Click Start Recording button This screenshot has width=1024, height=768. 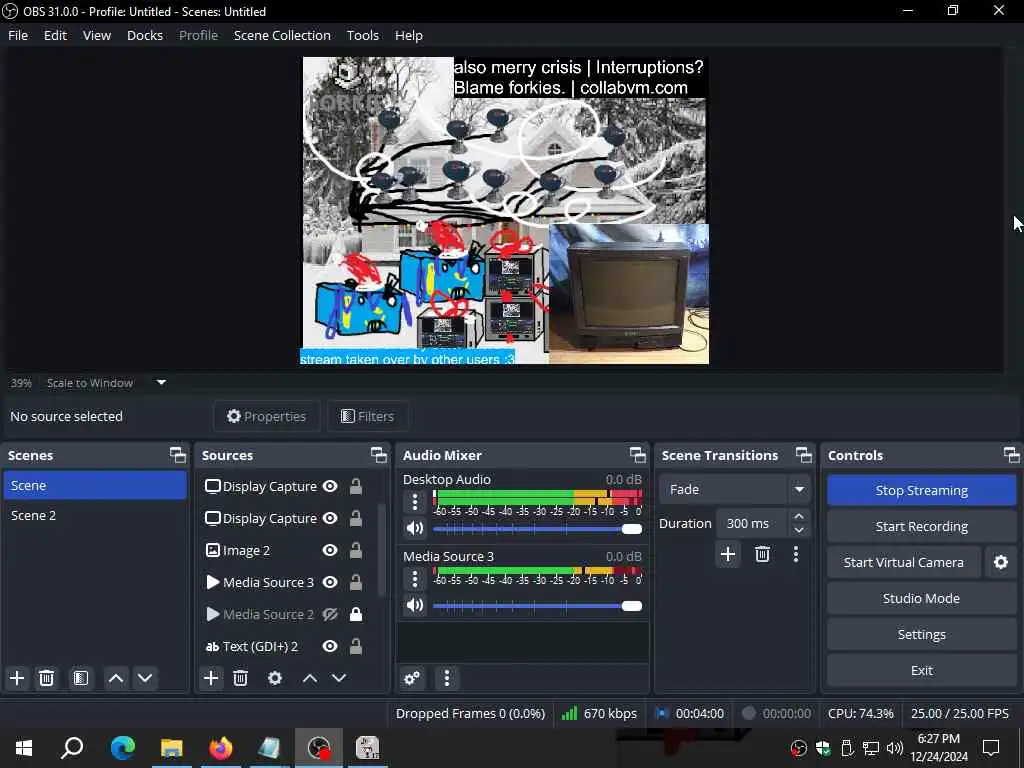tap(921, 526)
